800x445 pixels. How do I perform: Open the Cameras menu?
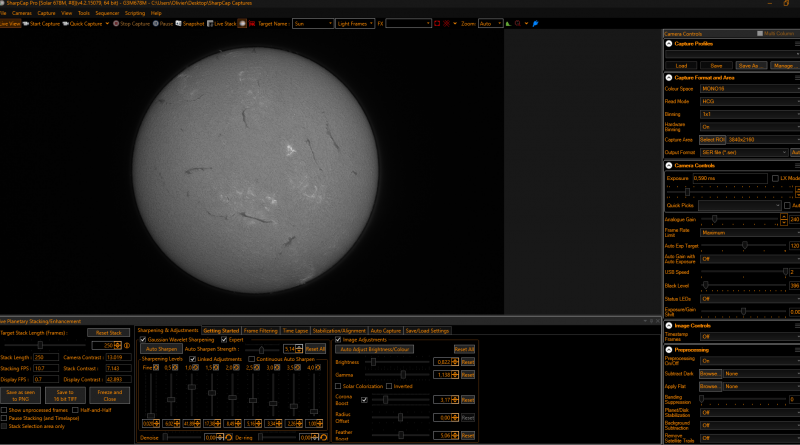pyautogui.click(x=21, y=13)
